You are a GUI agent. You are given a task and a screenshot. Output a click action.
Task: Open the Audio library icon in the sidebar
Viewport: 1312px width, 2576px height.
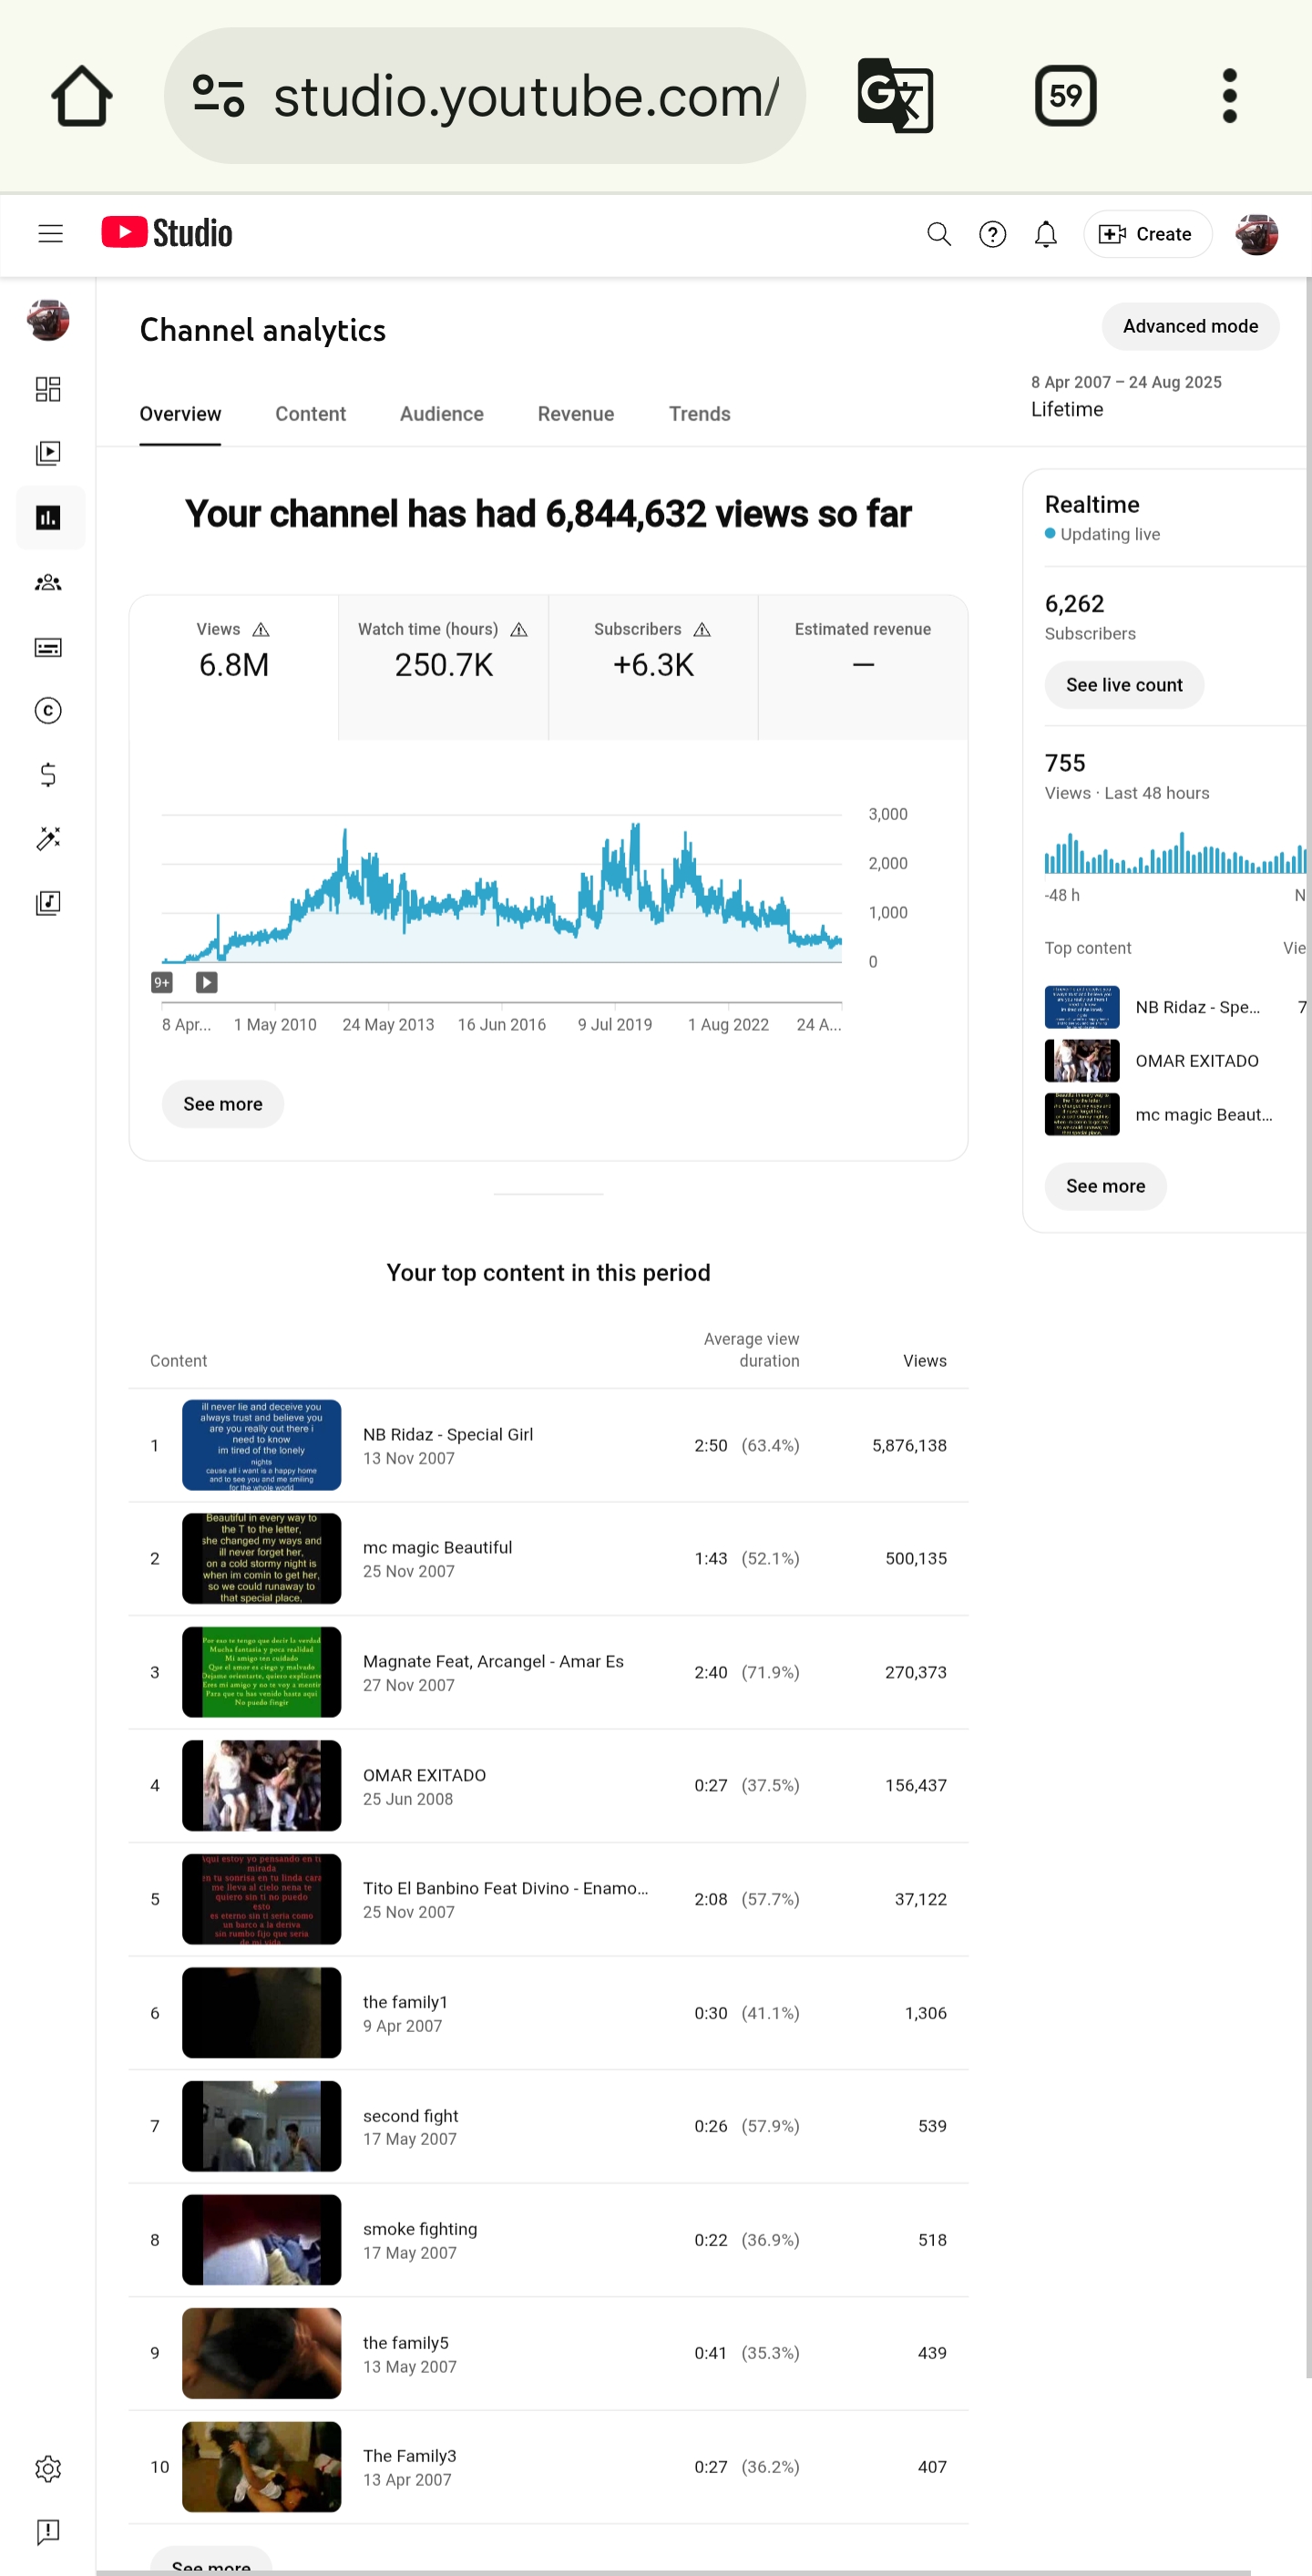(x=48, y=903)
